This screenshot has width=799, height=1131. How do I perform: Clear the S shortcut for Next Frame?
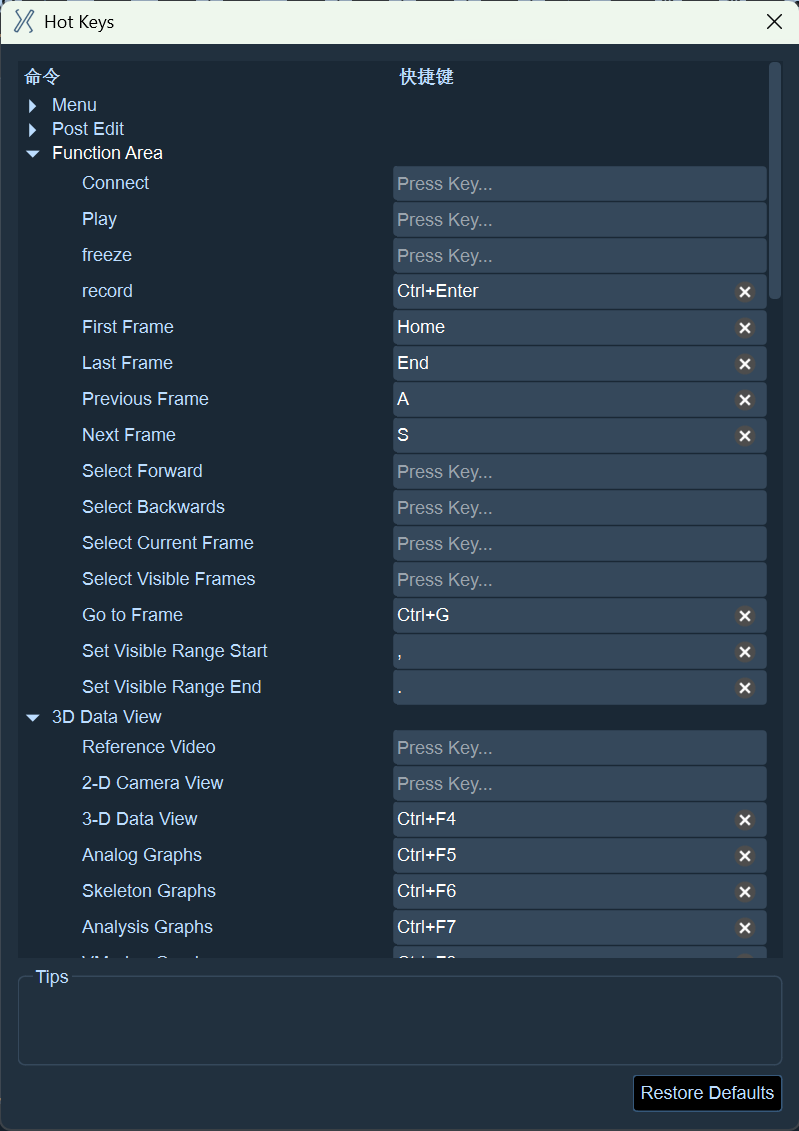click(x=745, y=436)
